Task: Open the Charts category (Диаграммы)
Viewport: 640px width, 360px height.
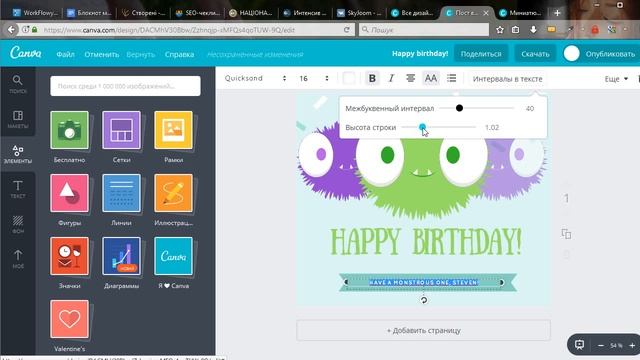Action: point(121,256)
